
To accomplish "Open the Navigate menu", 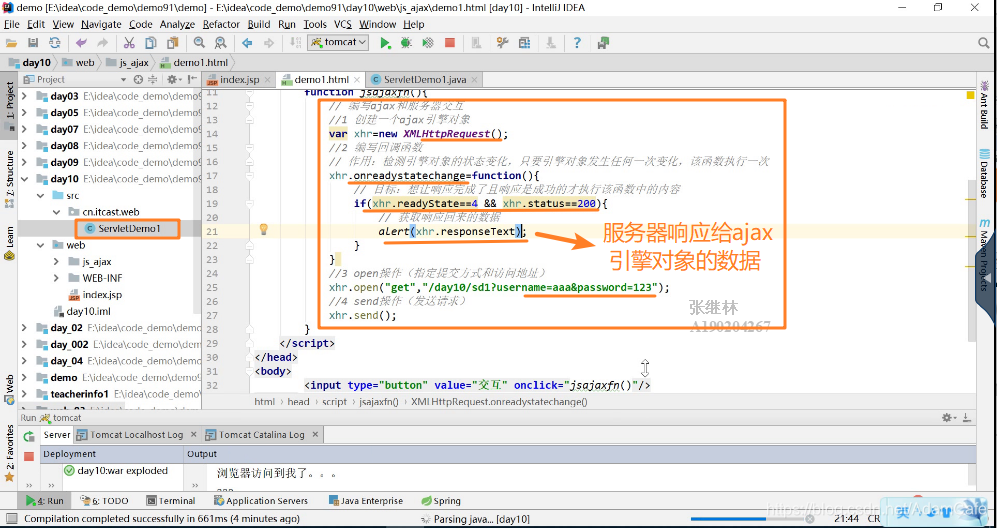I will point(101,24).
